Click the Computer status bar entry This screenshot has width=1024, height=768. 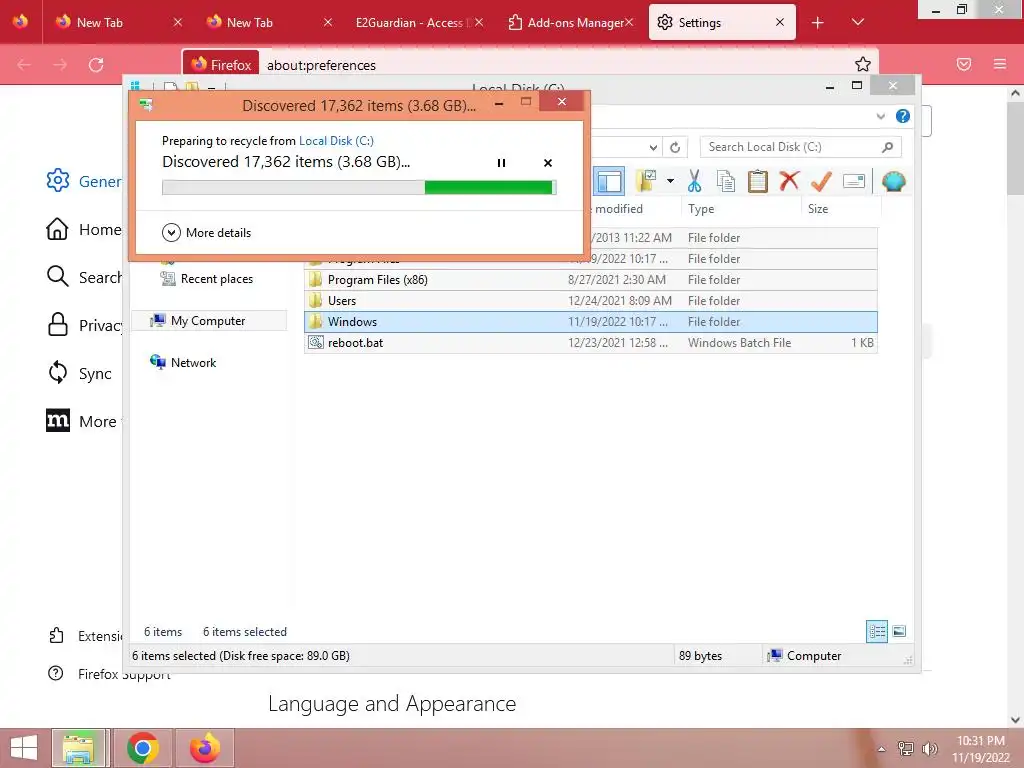pyautogui.click(x=805, y=656)
